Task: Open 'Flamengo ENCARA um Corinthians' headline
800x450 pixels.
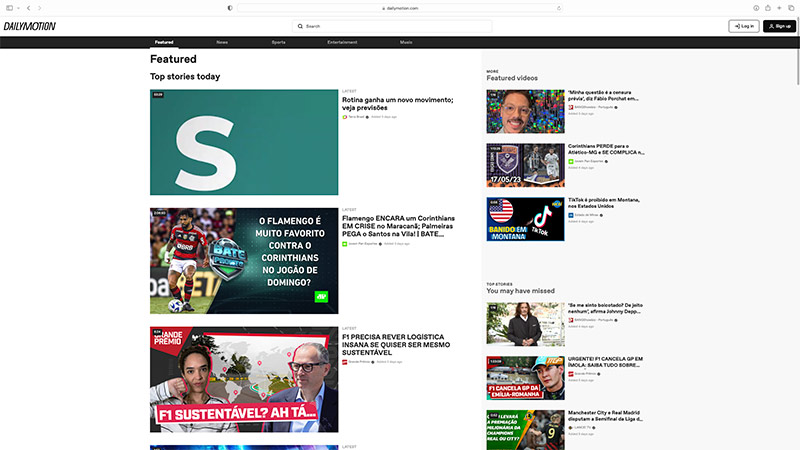Action: pos(398,226)
